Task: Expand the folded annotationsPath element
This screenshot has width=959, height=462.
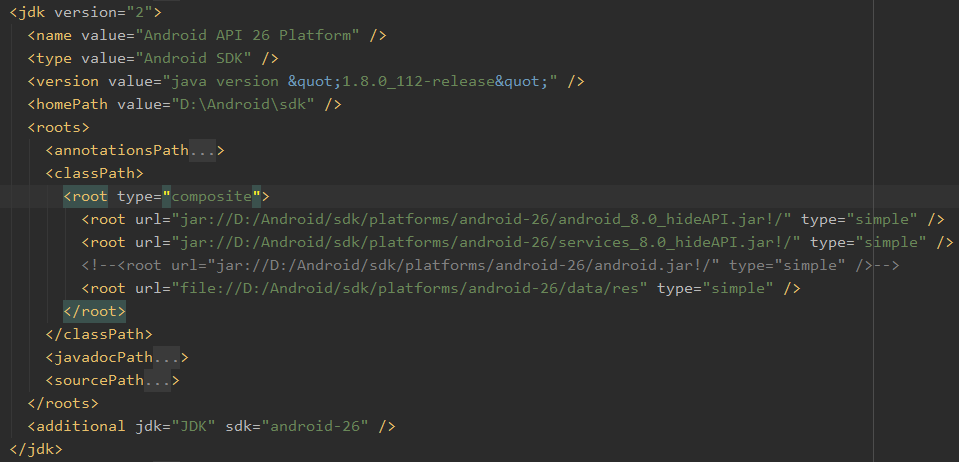Action: click(x=203, y=151)
